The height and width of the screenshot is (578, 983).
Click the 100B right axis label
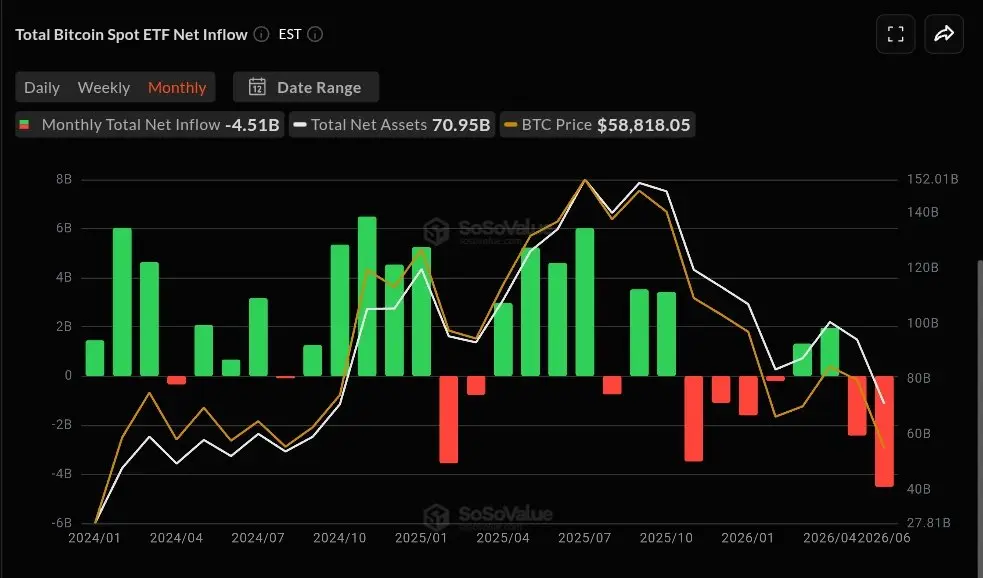pos(922,323)
